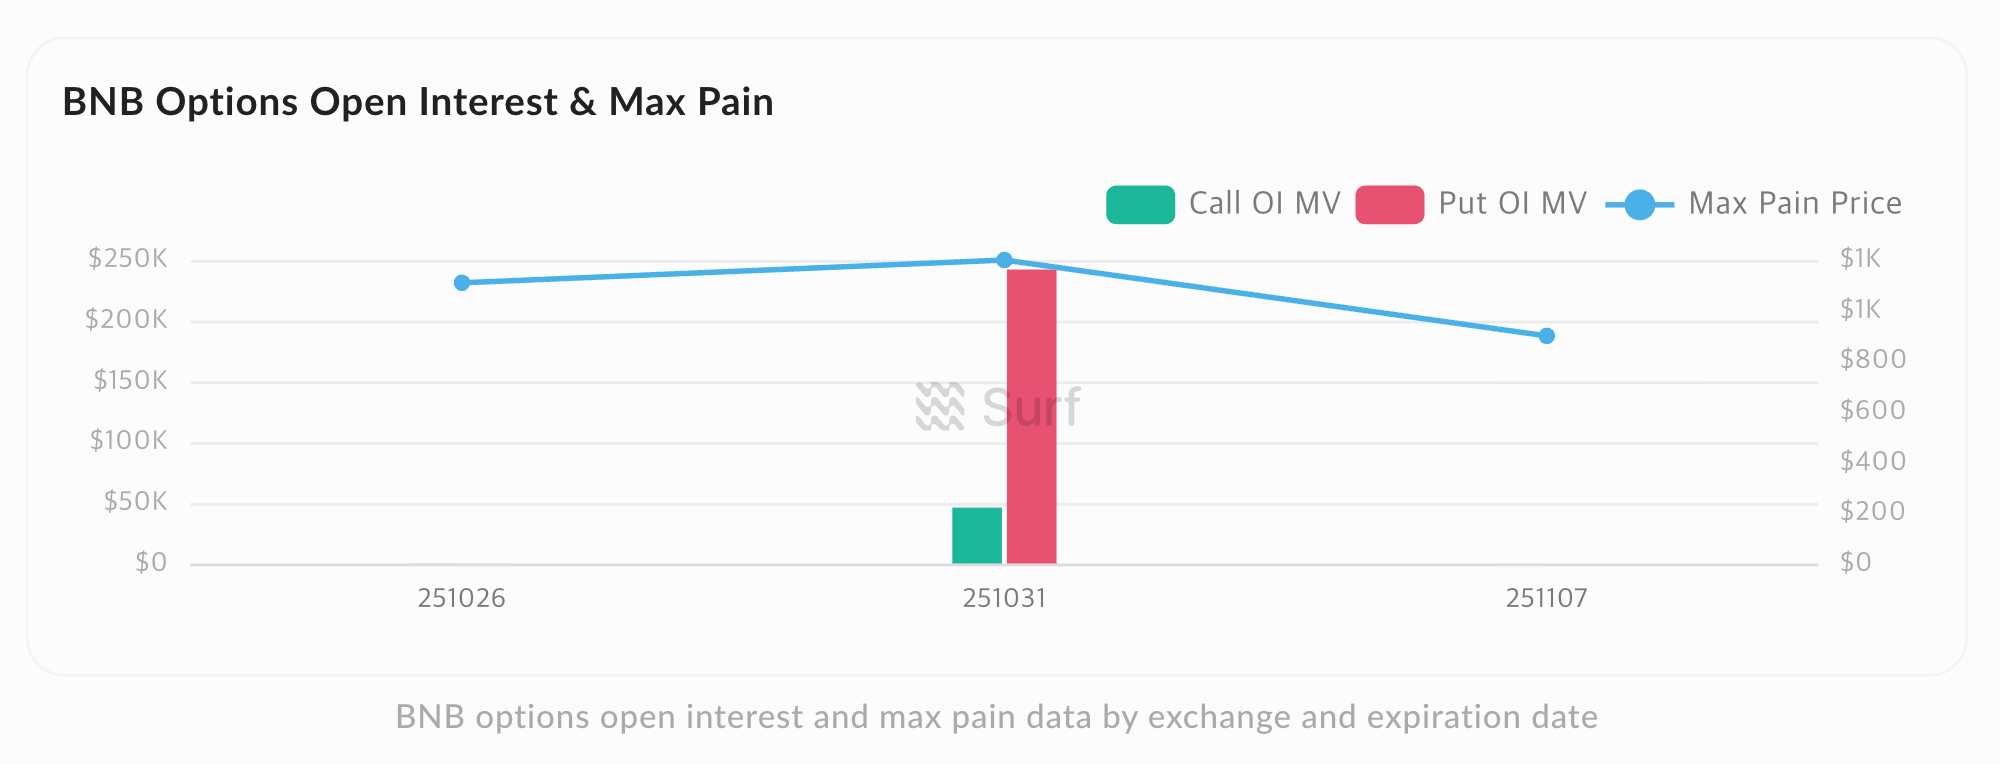Click the red Put OI bar
Screen dimensions: 2000x764
pyautogui.click(x=1031, y=416)
